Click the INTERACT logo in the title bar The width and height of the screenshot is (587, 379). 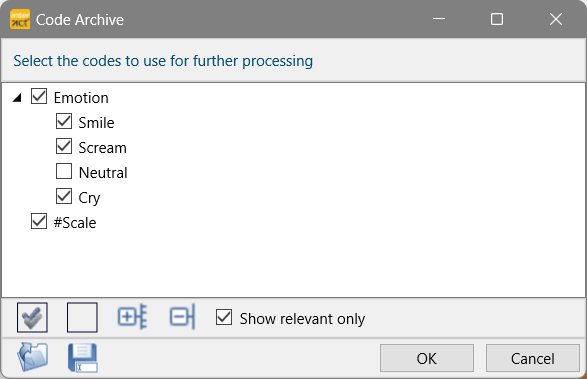(20, 19)
